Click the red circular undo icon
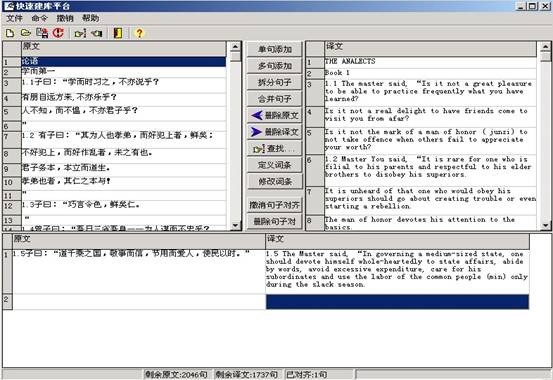 pyautogui.click(x=58, y=33)
